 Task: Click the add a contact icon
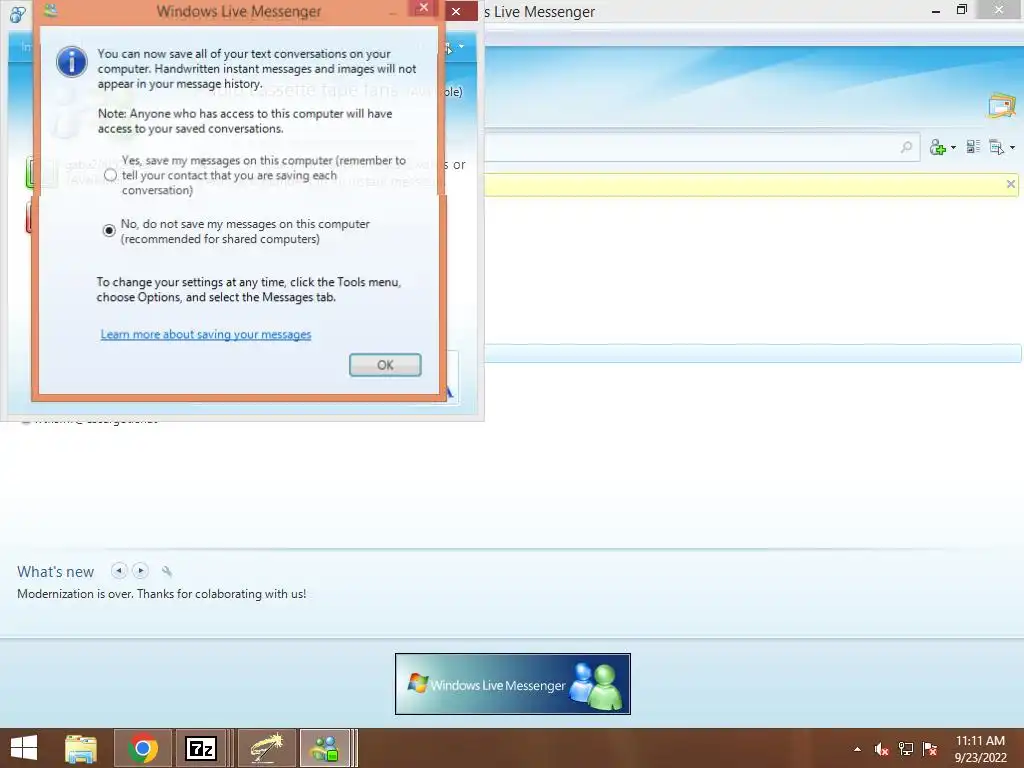click(938, 148)
